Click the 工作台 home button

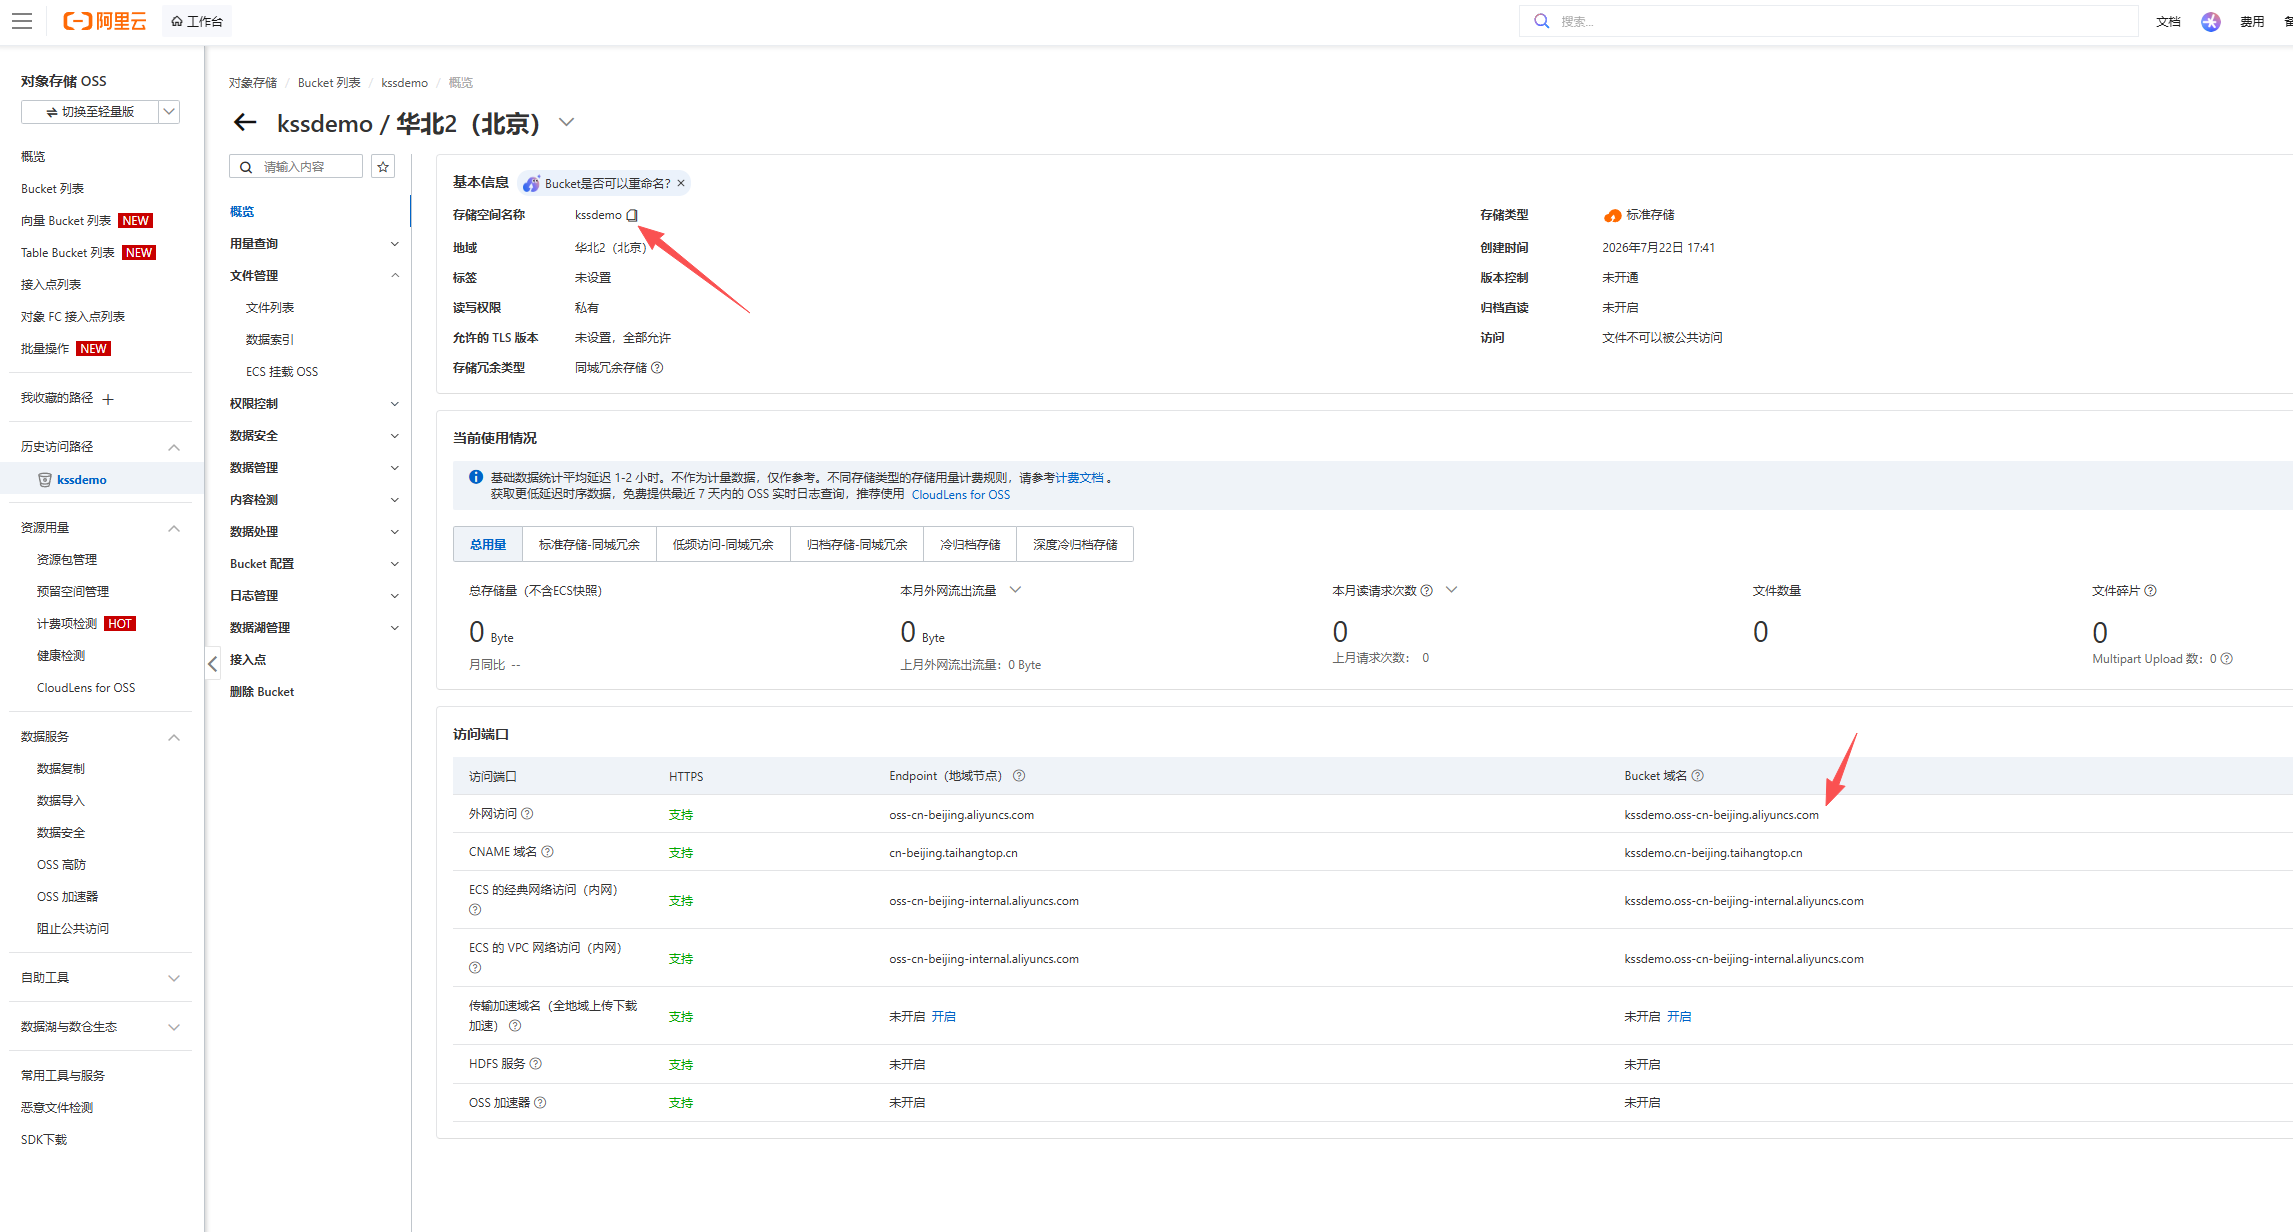[x=197, y=21]
